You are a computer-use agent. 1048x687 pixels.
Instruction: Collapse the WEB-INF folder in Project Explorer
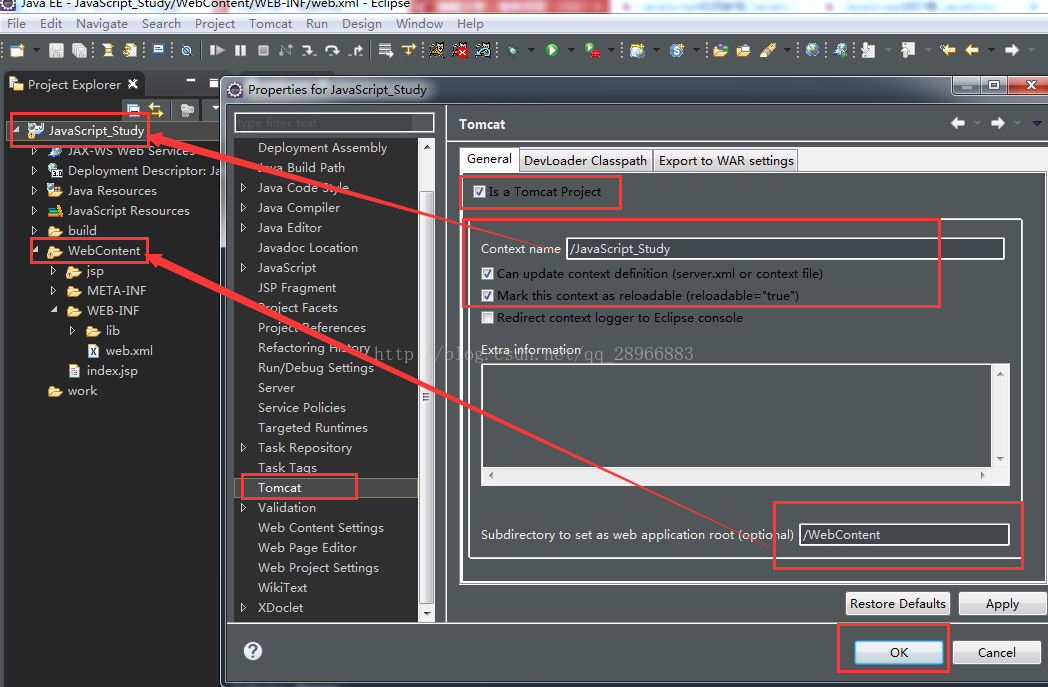[54, 310]
